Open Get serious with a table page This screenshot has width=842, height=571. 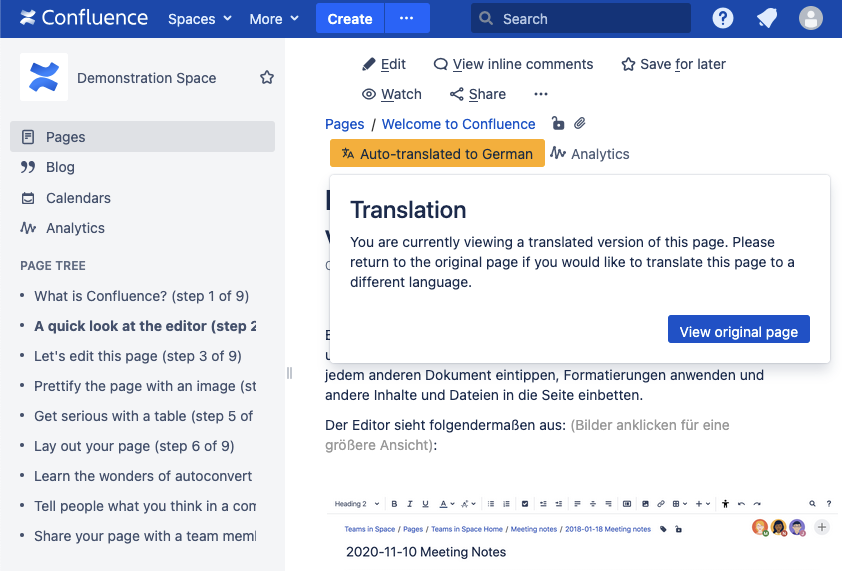[x=143, y=416]
